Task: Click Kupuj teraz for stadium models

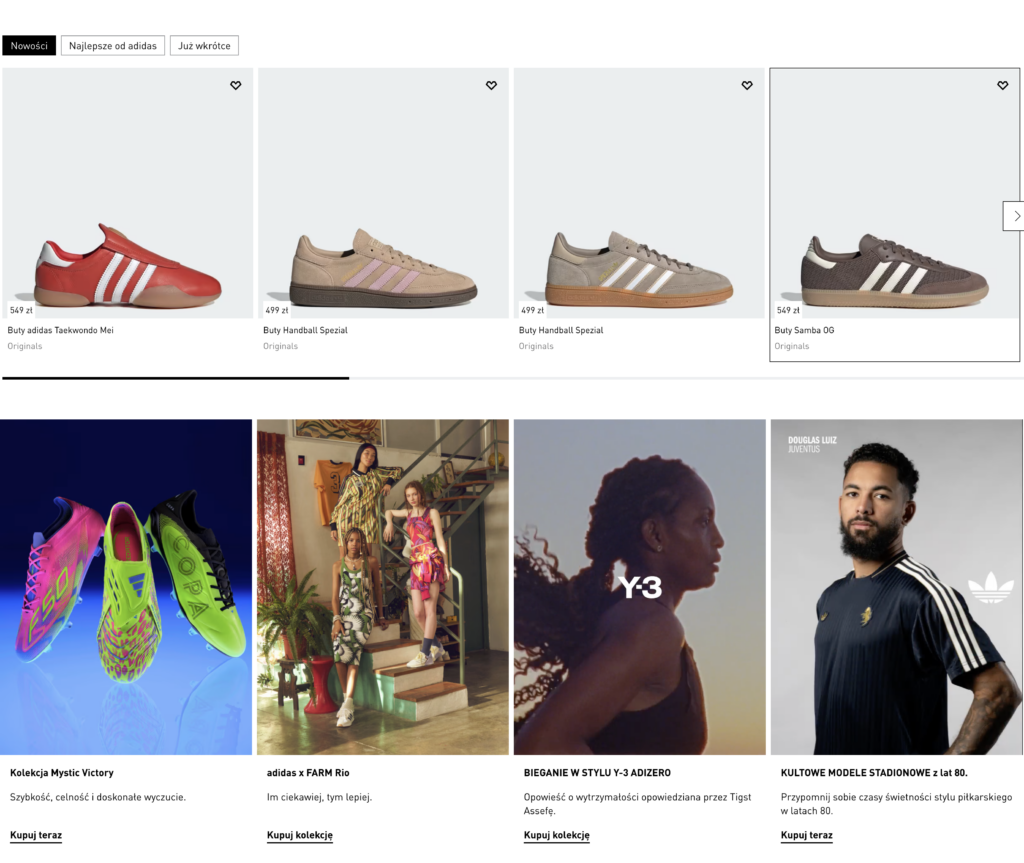Action: 806,835
